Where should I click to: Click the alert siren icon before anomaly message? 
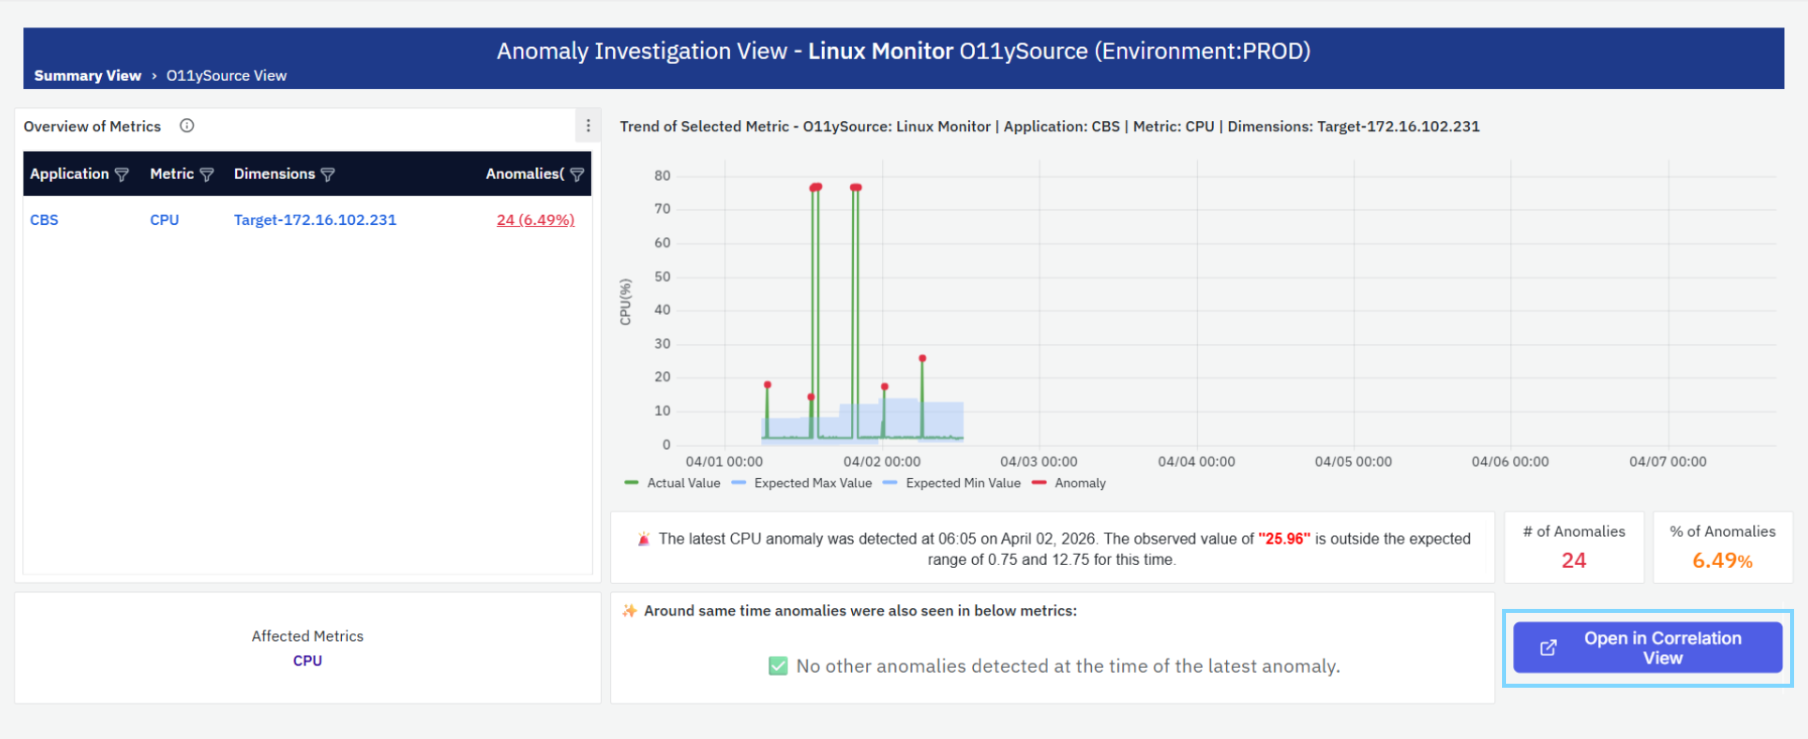point(643,539)
